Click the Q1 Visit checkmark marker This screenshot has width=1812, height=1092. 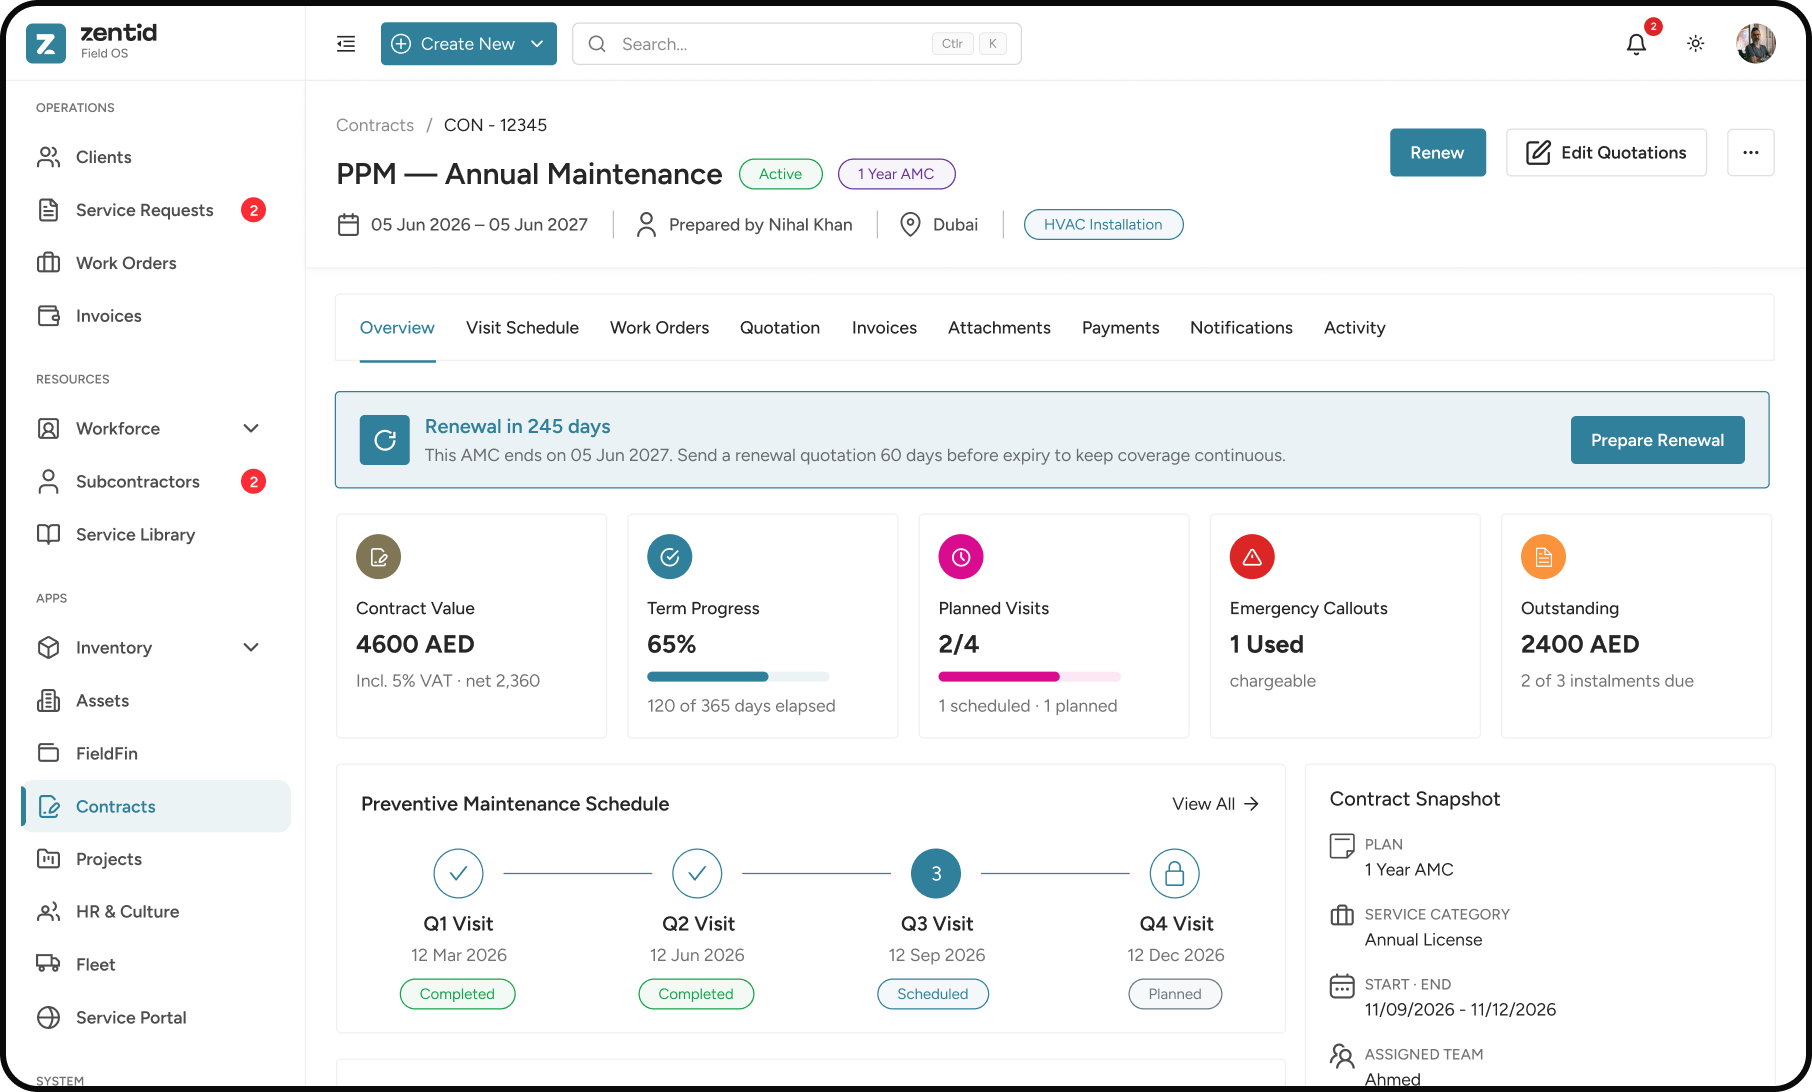click(x=458, y=874)
